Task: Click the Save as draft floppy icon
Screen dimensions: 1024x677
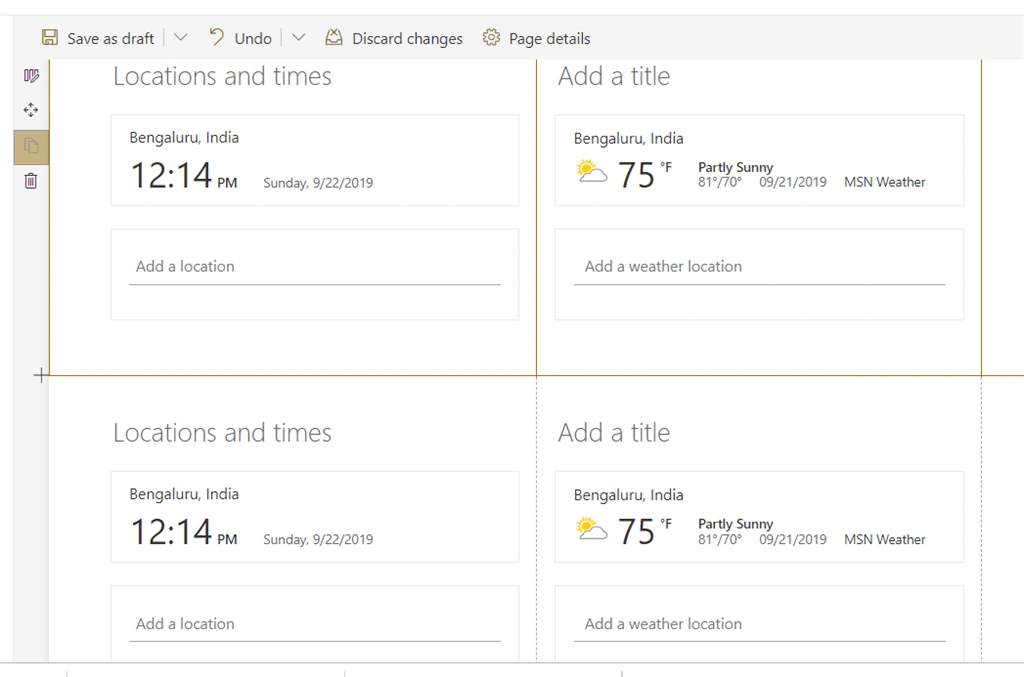Action: [x=50, y=37]
